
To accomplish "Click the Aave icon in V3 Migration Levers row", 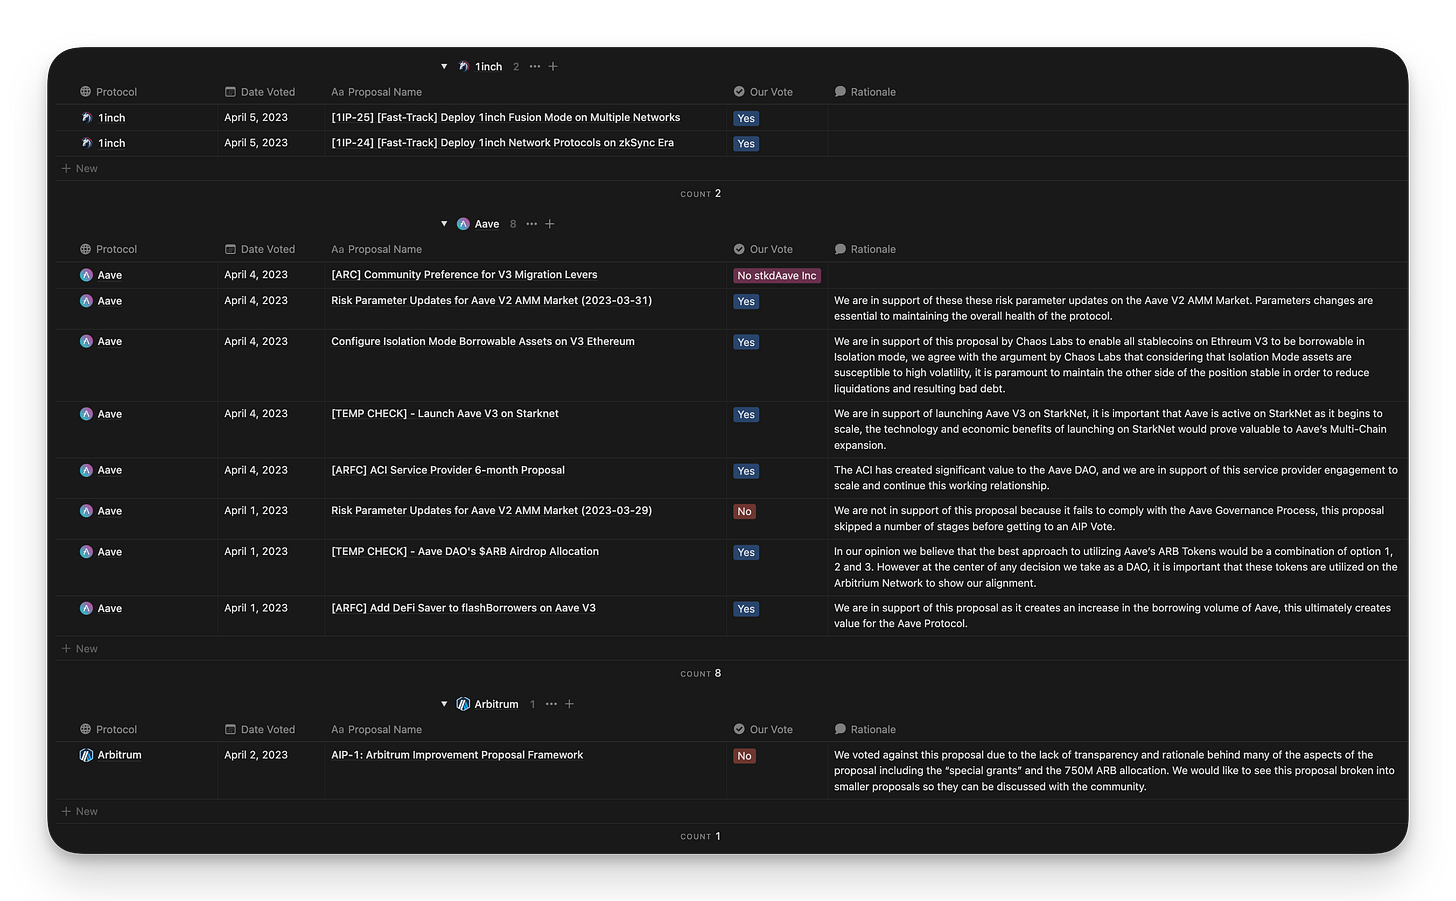I will coord(86,275).
